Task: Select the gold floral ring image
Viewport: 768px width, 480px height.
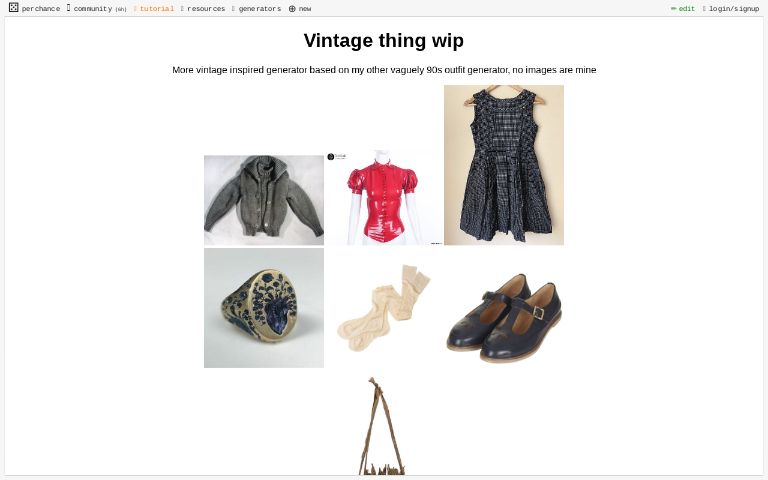Action: [x=264, y=308]
